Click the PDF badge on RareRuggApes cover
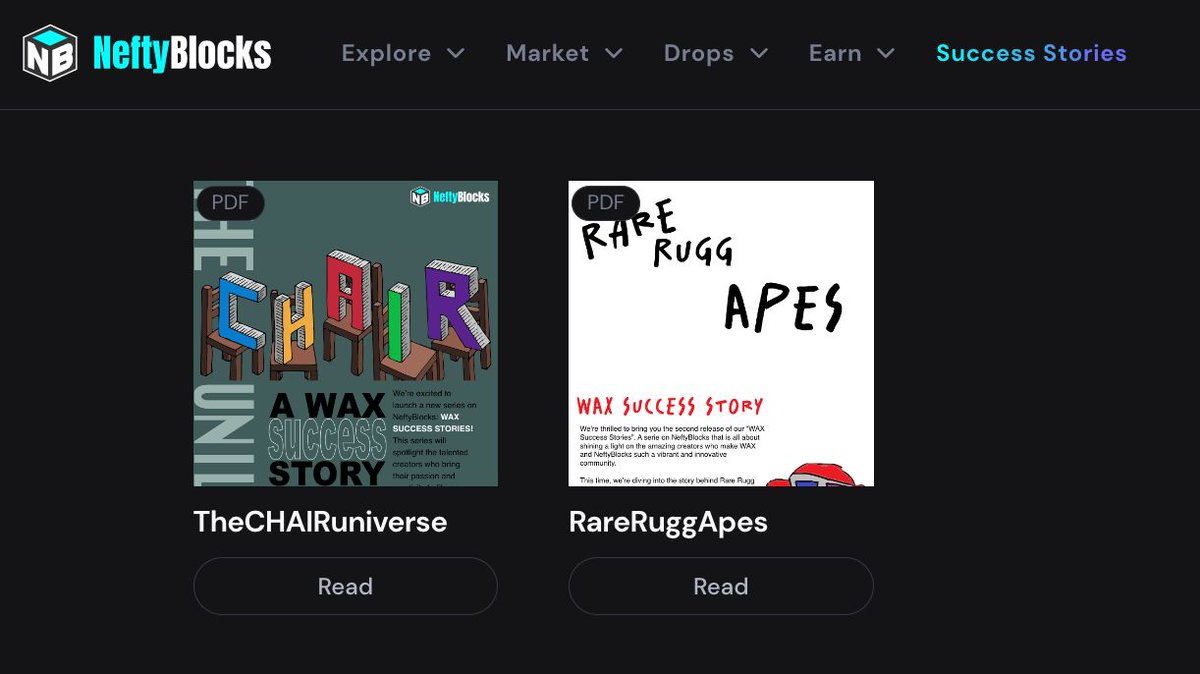 point(605,203)
